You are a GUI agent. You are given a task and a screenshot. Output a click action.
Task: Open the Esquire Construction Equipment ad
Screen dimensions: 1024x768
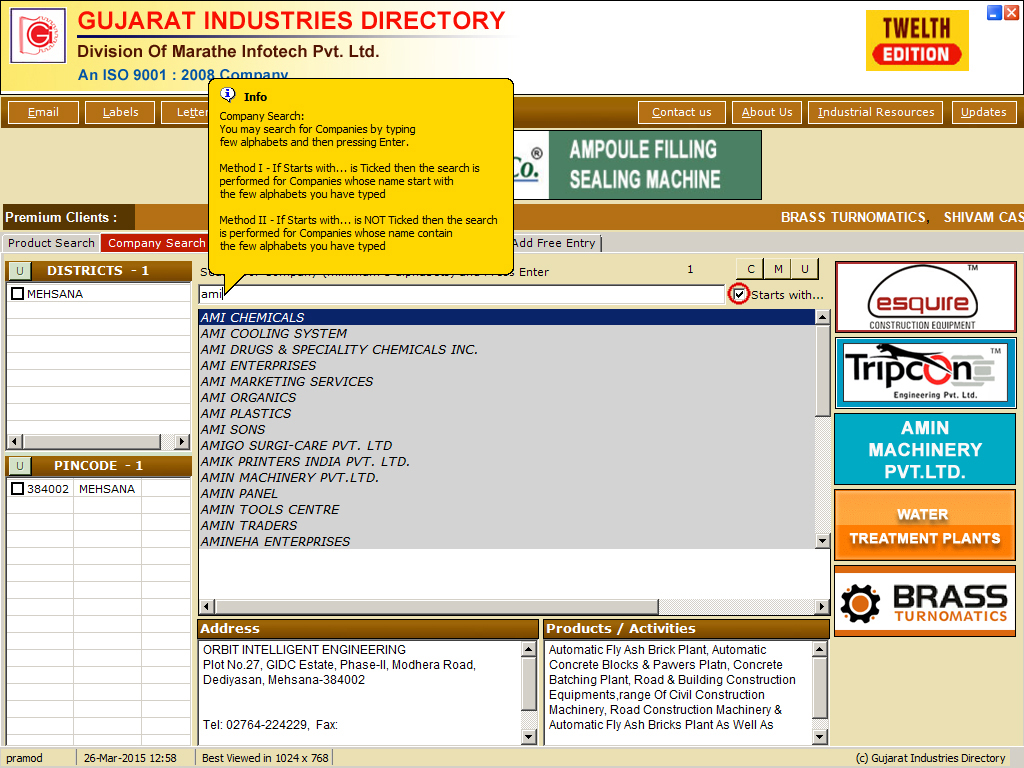pos(925,297)
